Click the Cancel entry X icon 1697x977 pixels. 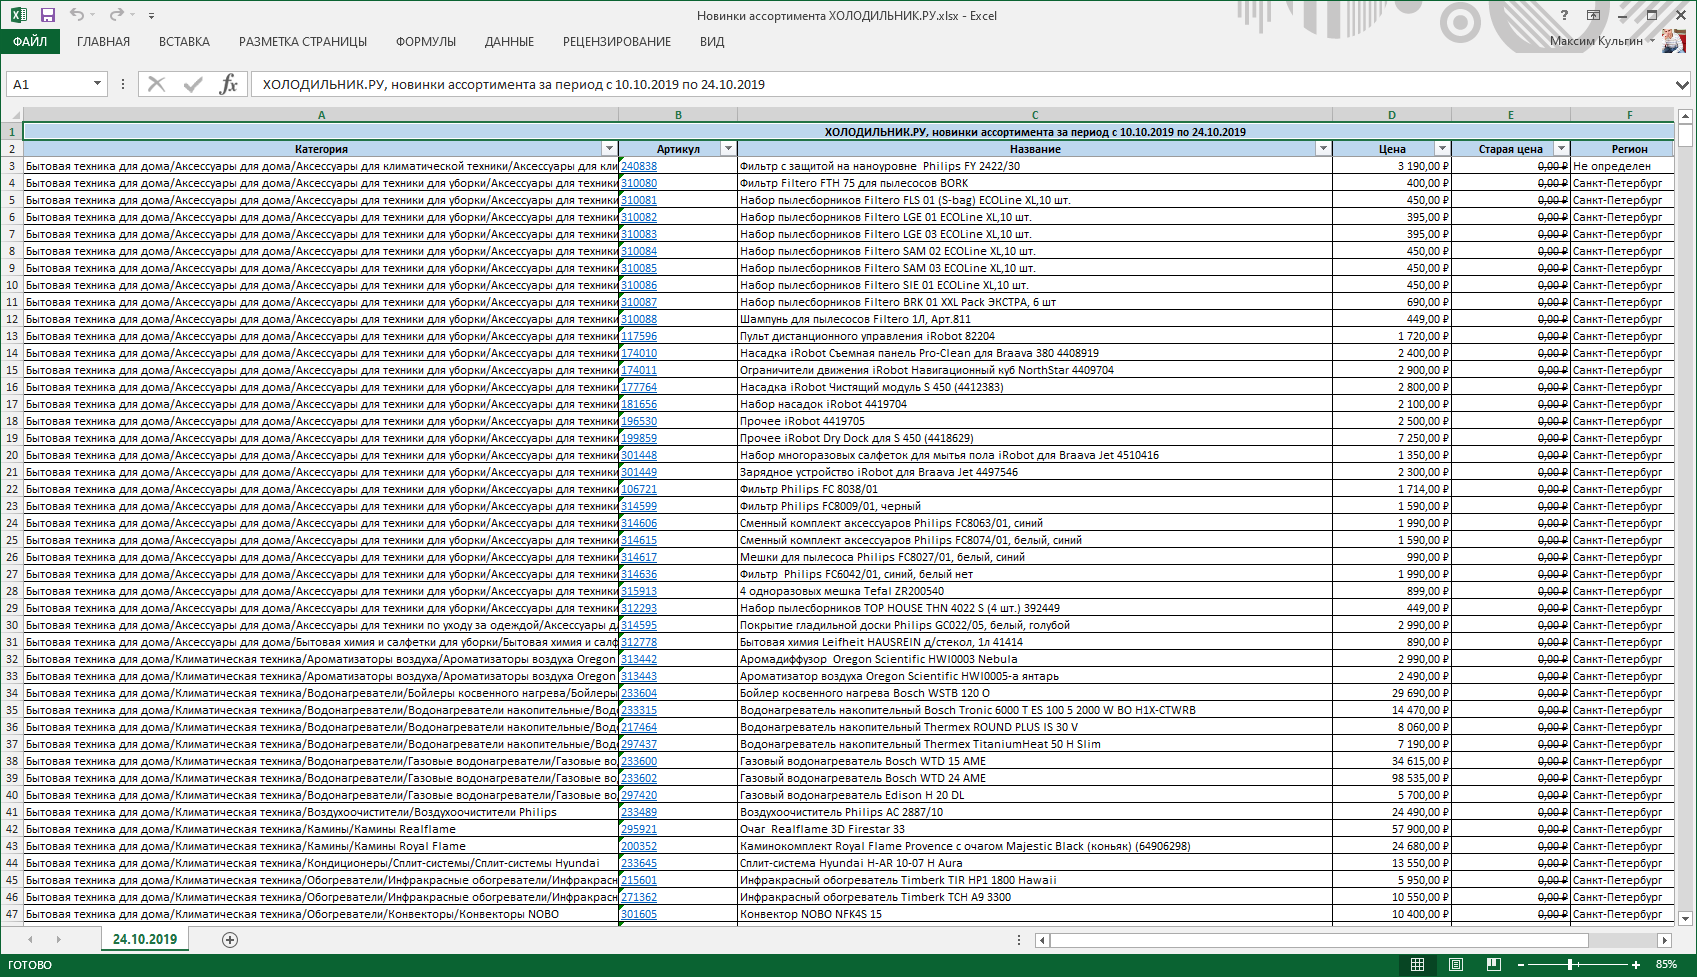[156, 84]
